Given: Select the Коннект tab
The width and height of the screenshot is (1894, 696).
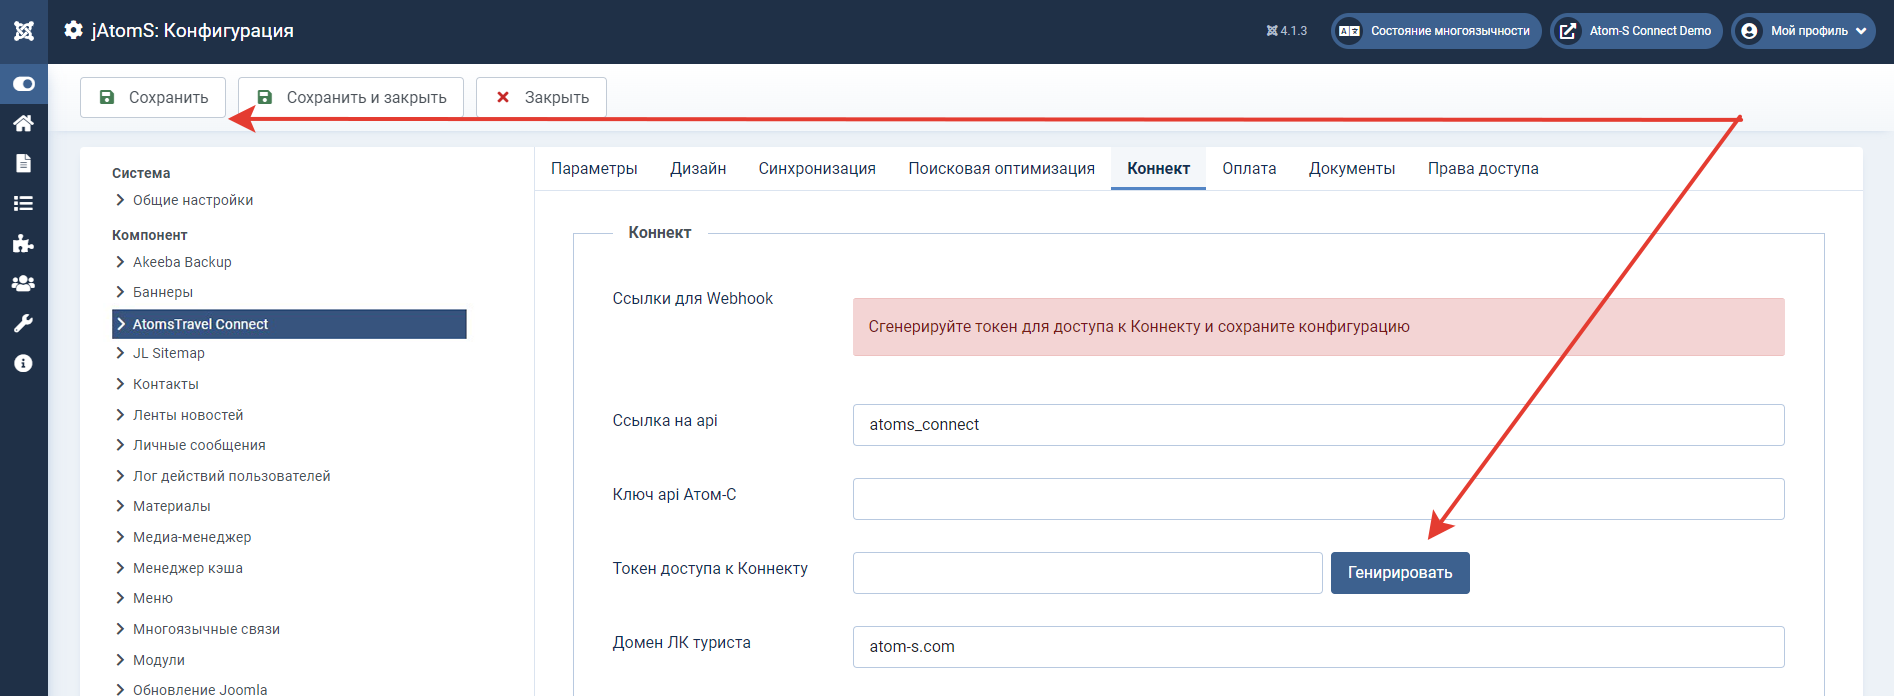Looking at the screenshot, I should tap(1158, 168).
